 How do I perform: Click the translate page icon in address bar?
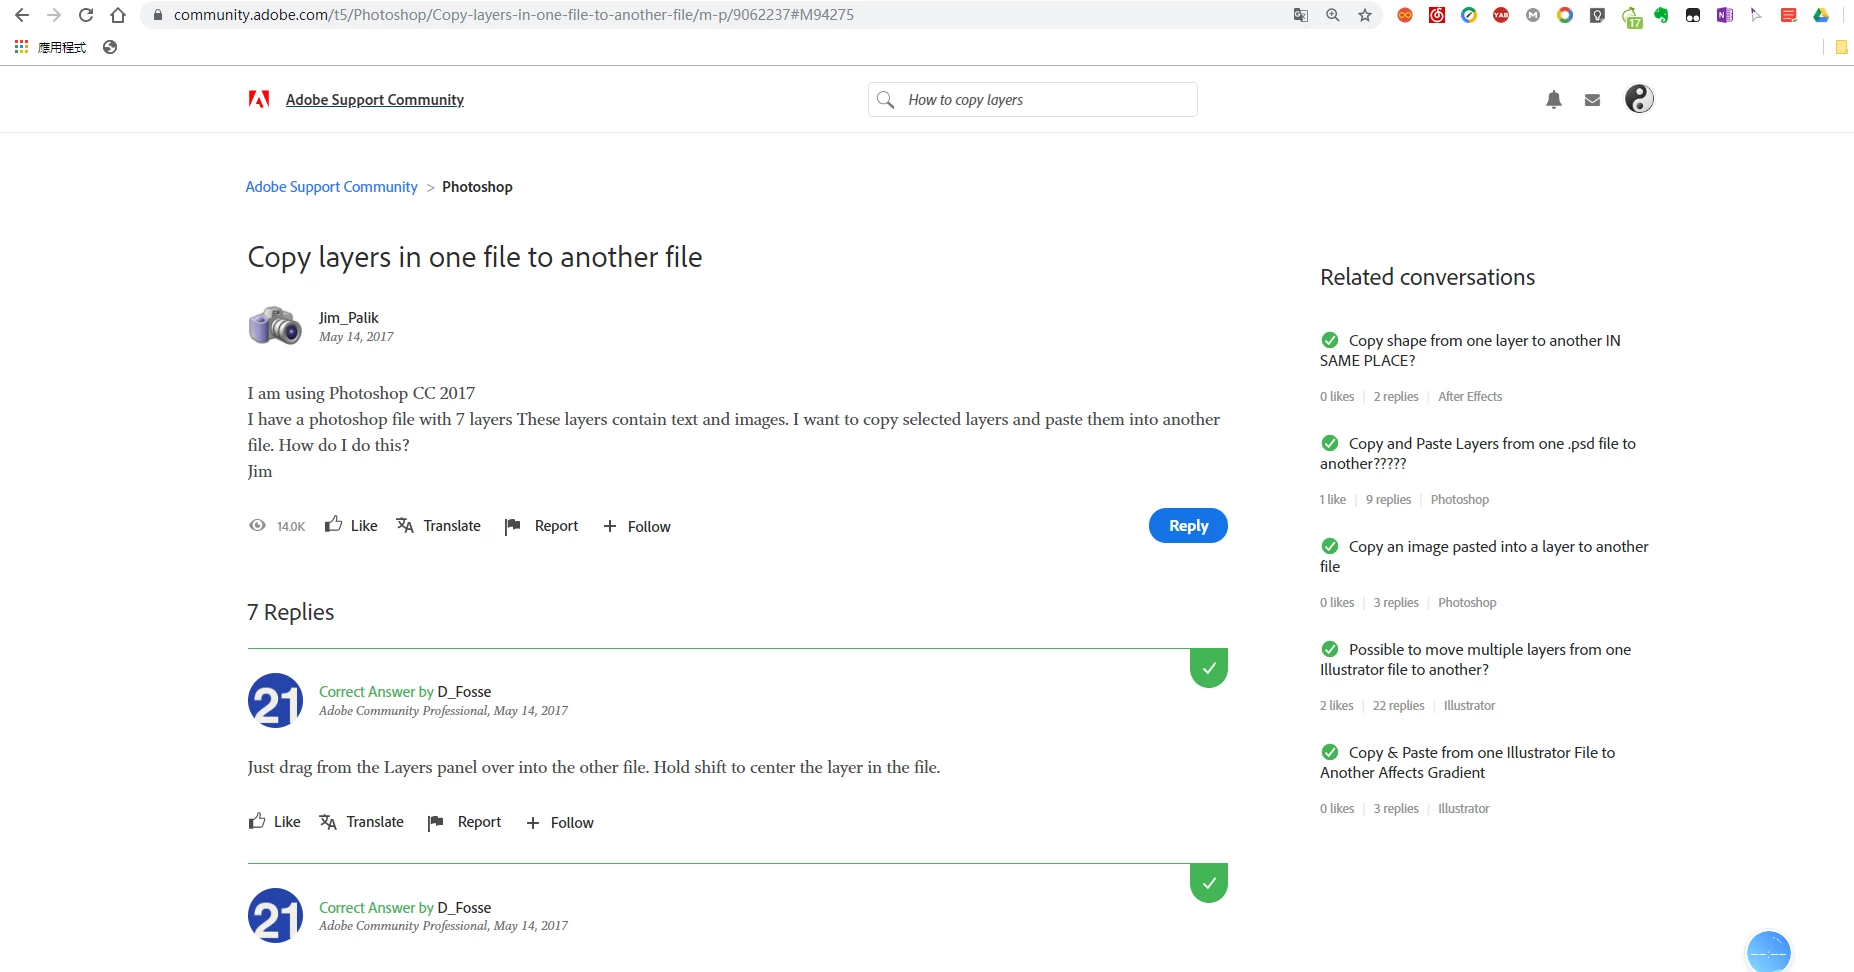[x=1301, y=15]
